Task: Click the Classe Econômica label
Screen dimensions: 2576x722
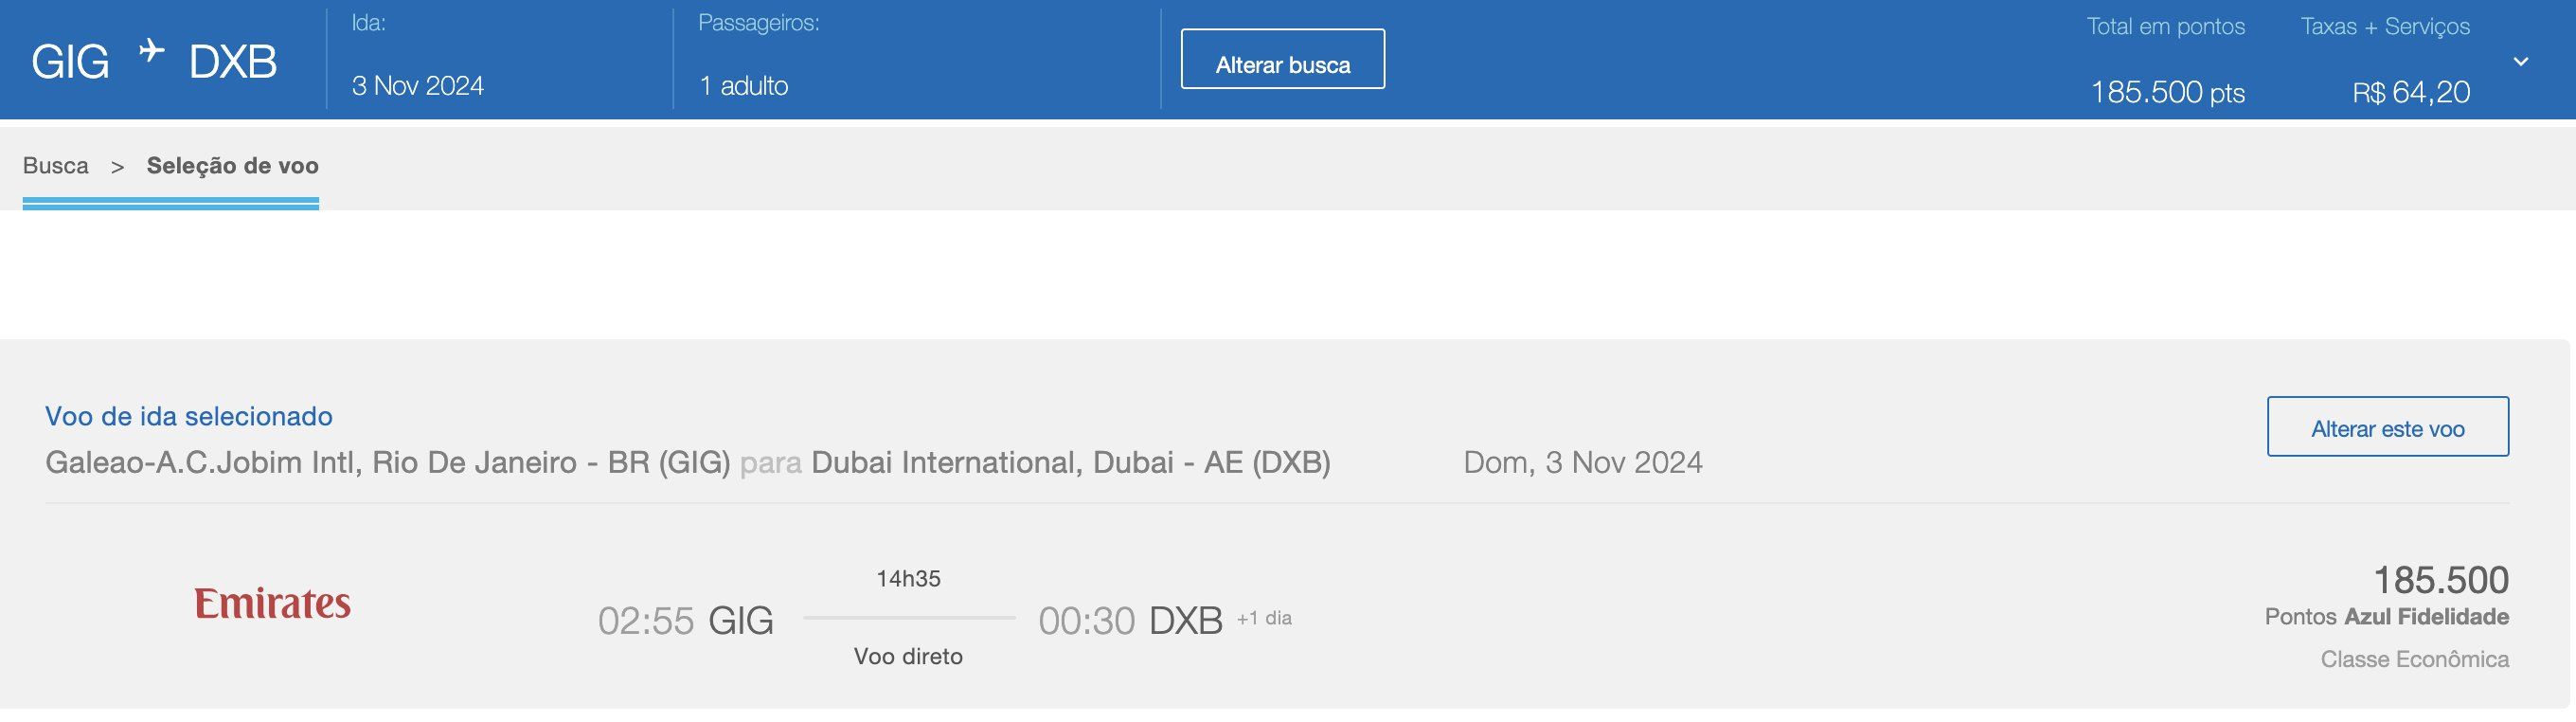Action: (2414, 660)
